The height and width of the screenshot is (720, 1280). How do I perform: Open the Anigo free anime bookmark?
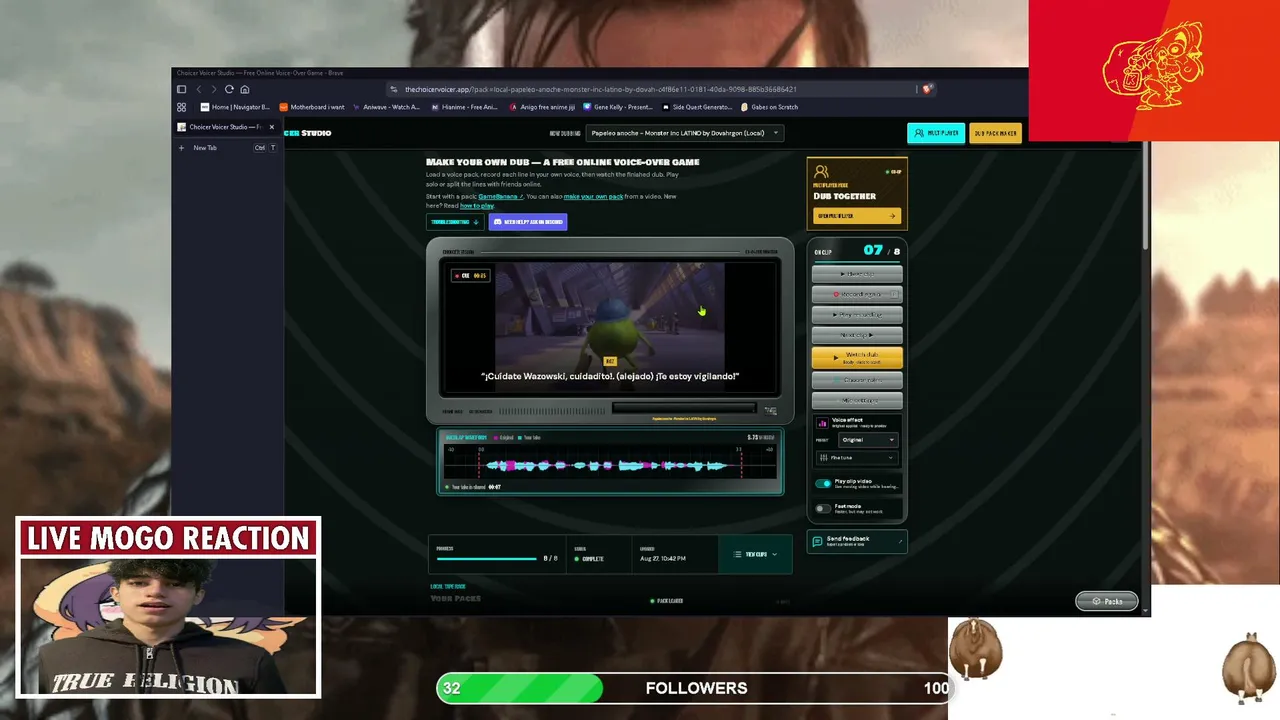coord(541,107)
